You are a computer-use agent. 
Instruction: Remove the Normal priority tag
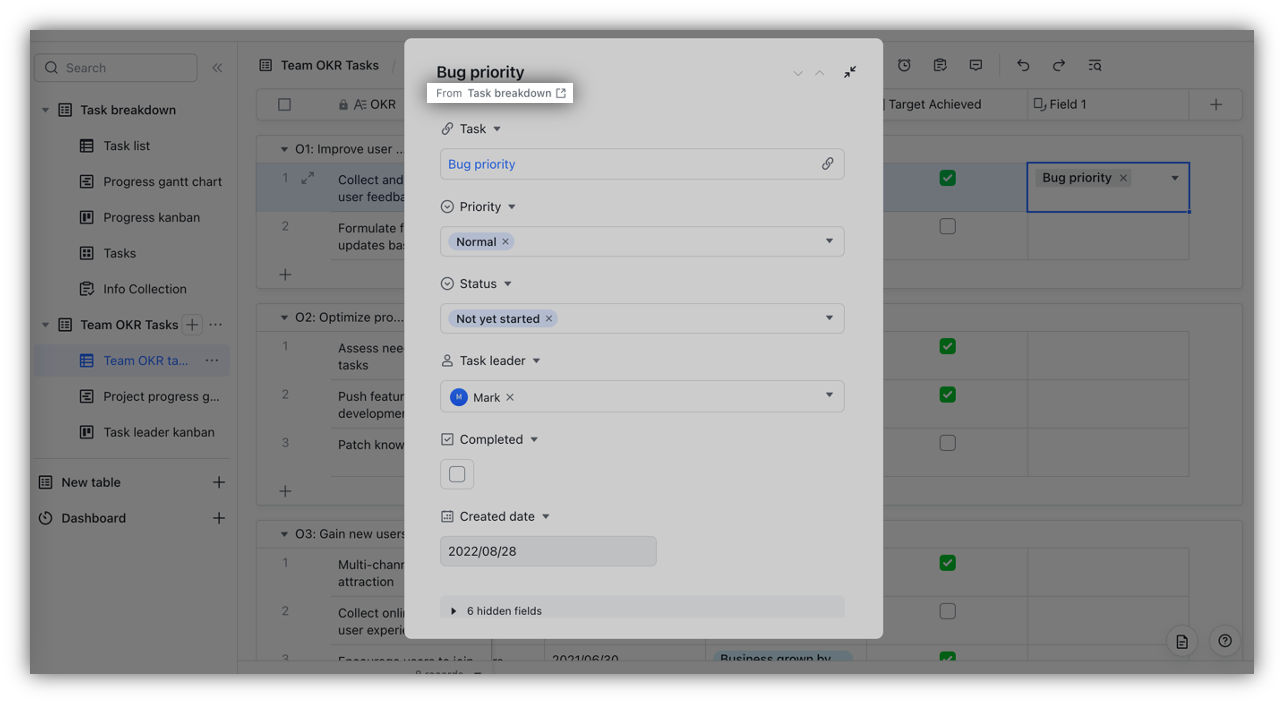point(505,241)
